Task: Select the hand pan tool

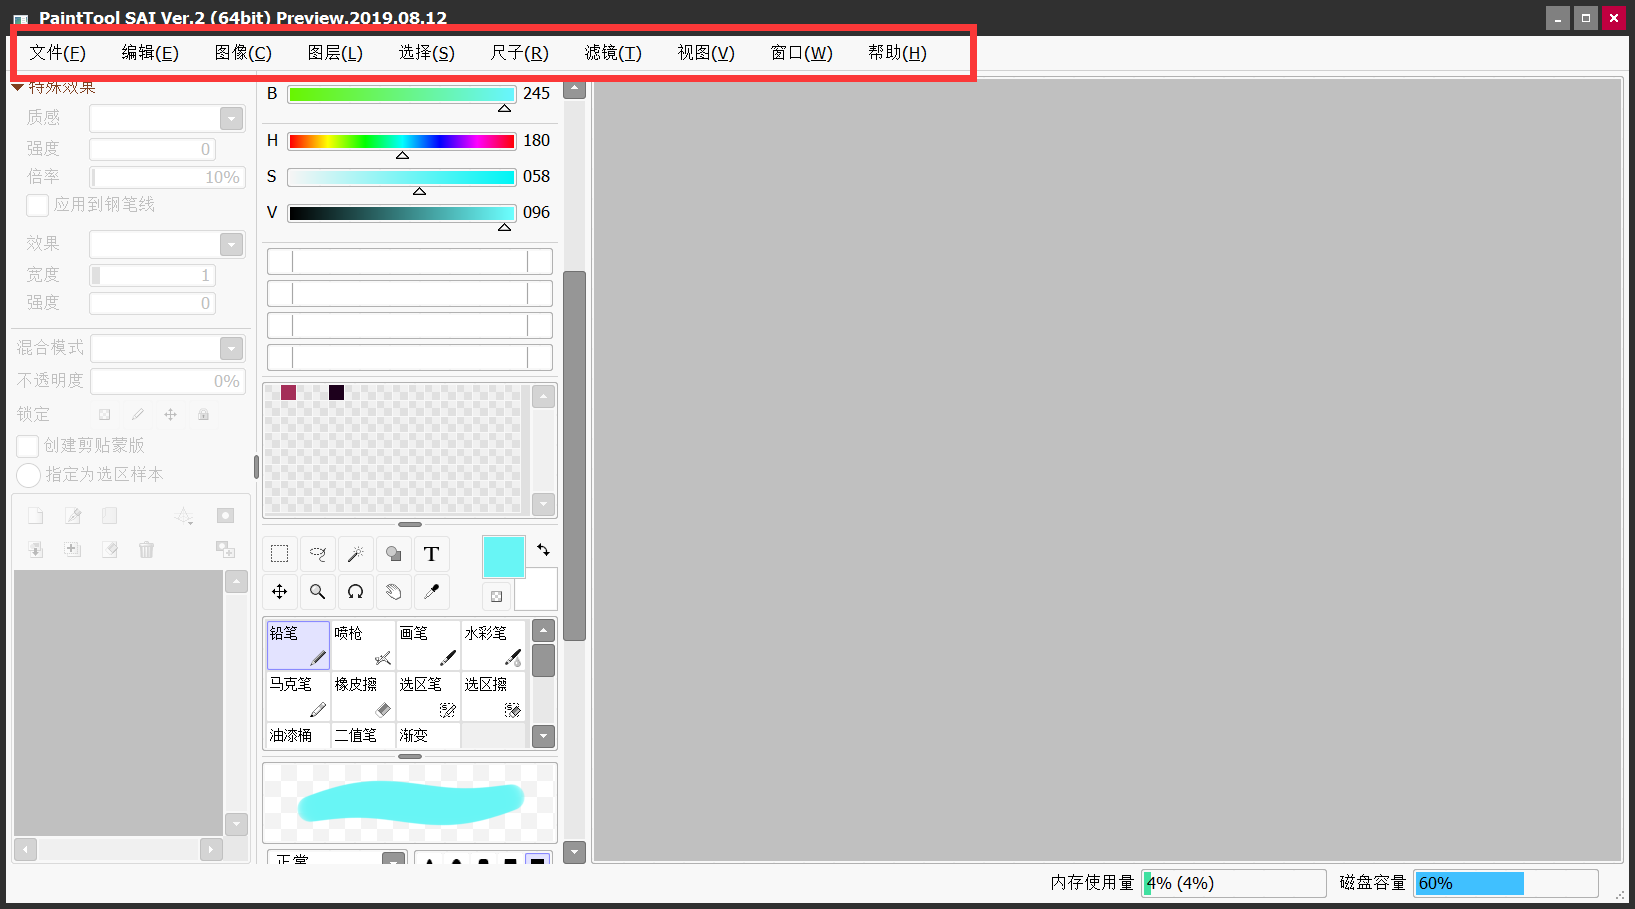Action: (394, 592)
